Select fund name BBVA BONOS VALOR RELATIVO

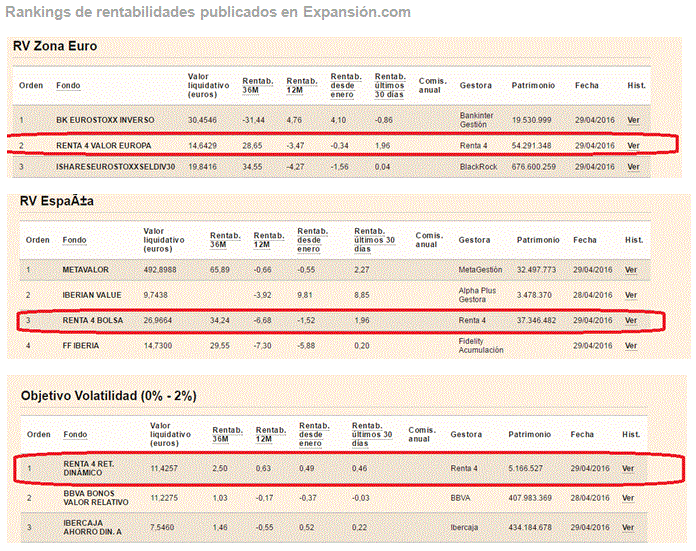click(96, 498)
